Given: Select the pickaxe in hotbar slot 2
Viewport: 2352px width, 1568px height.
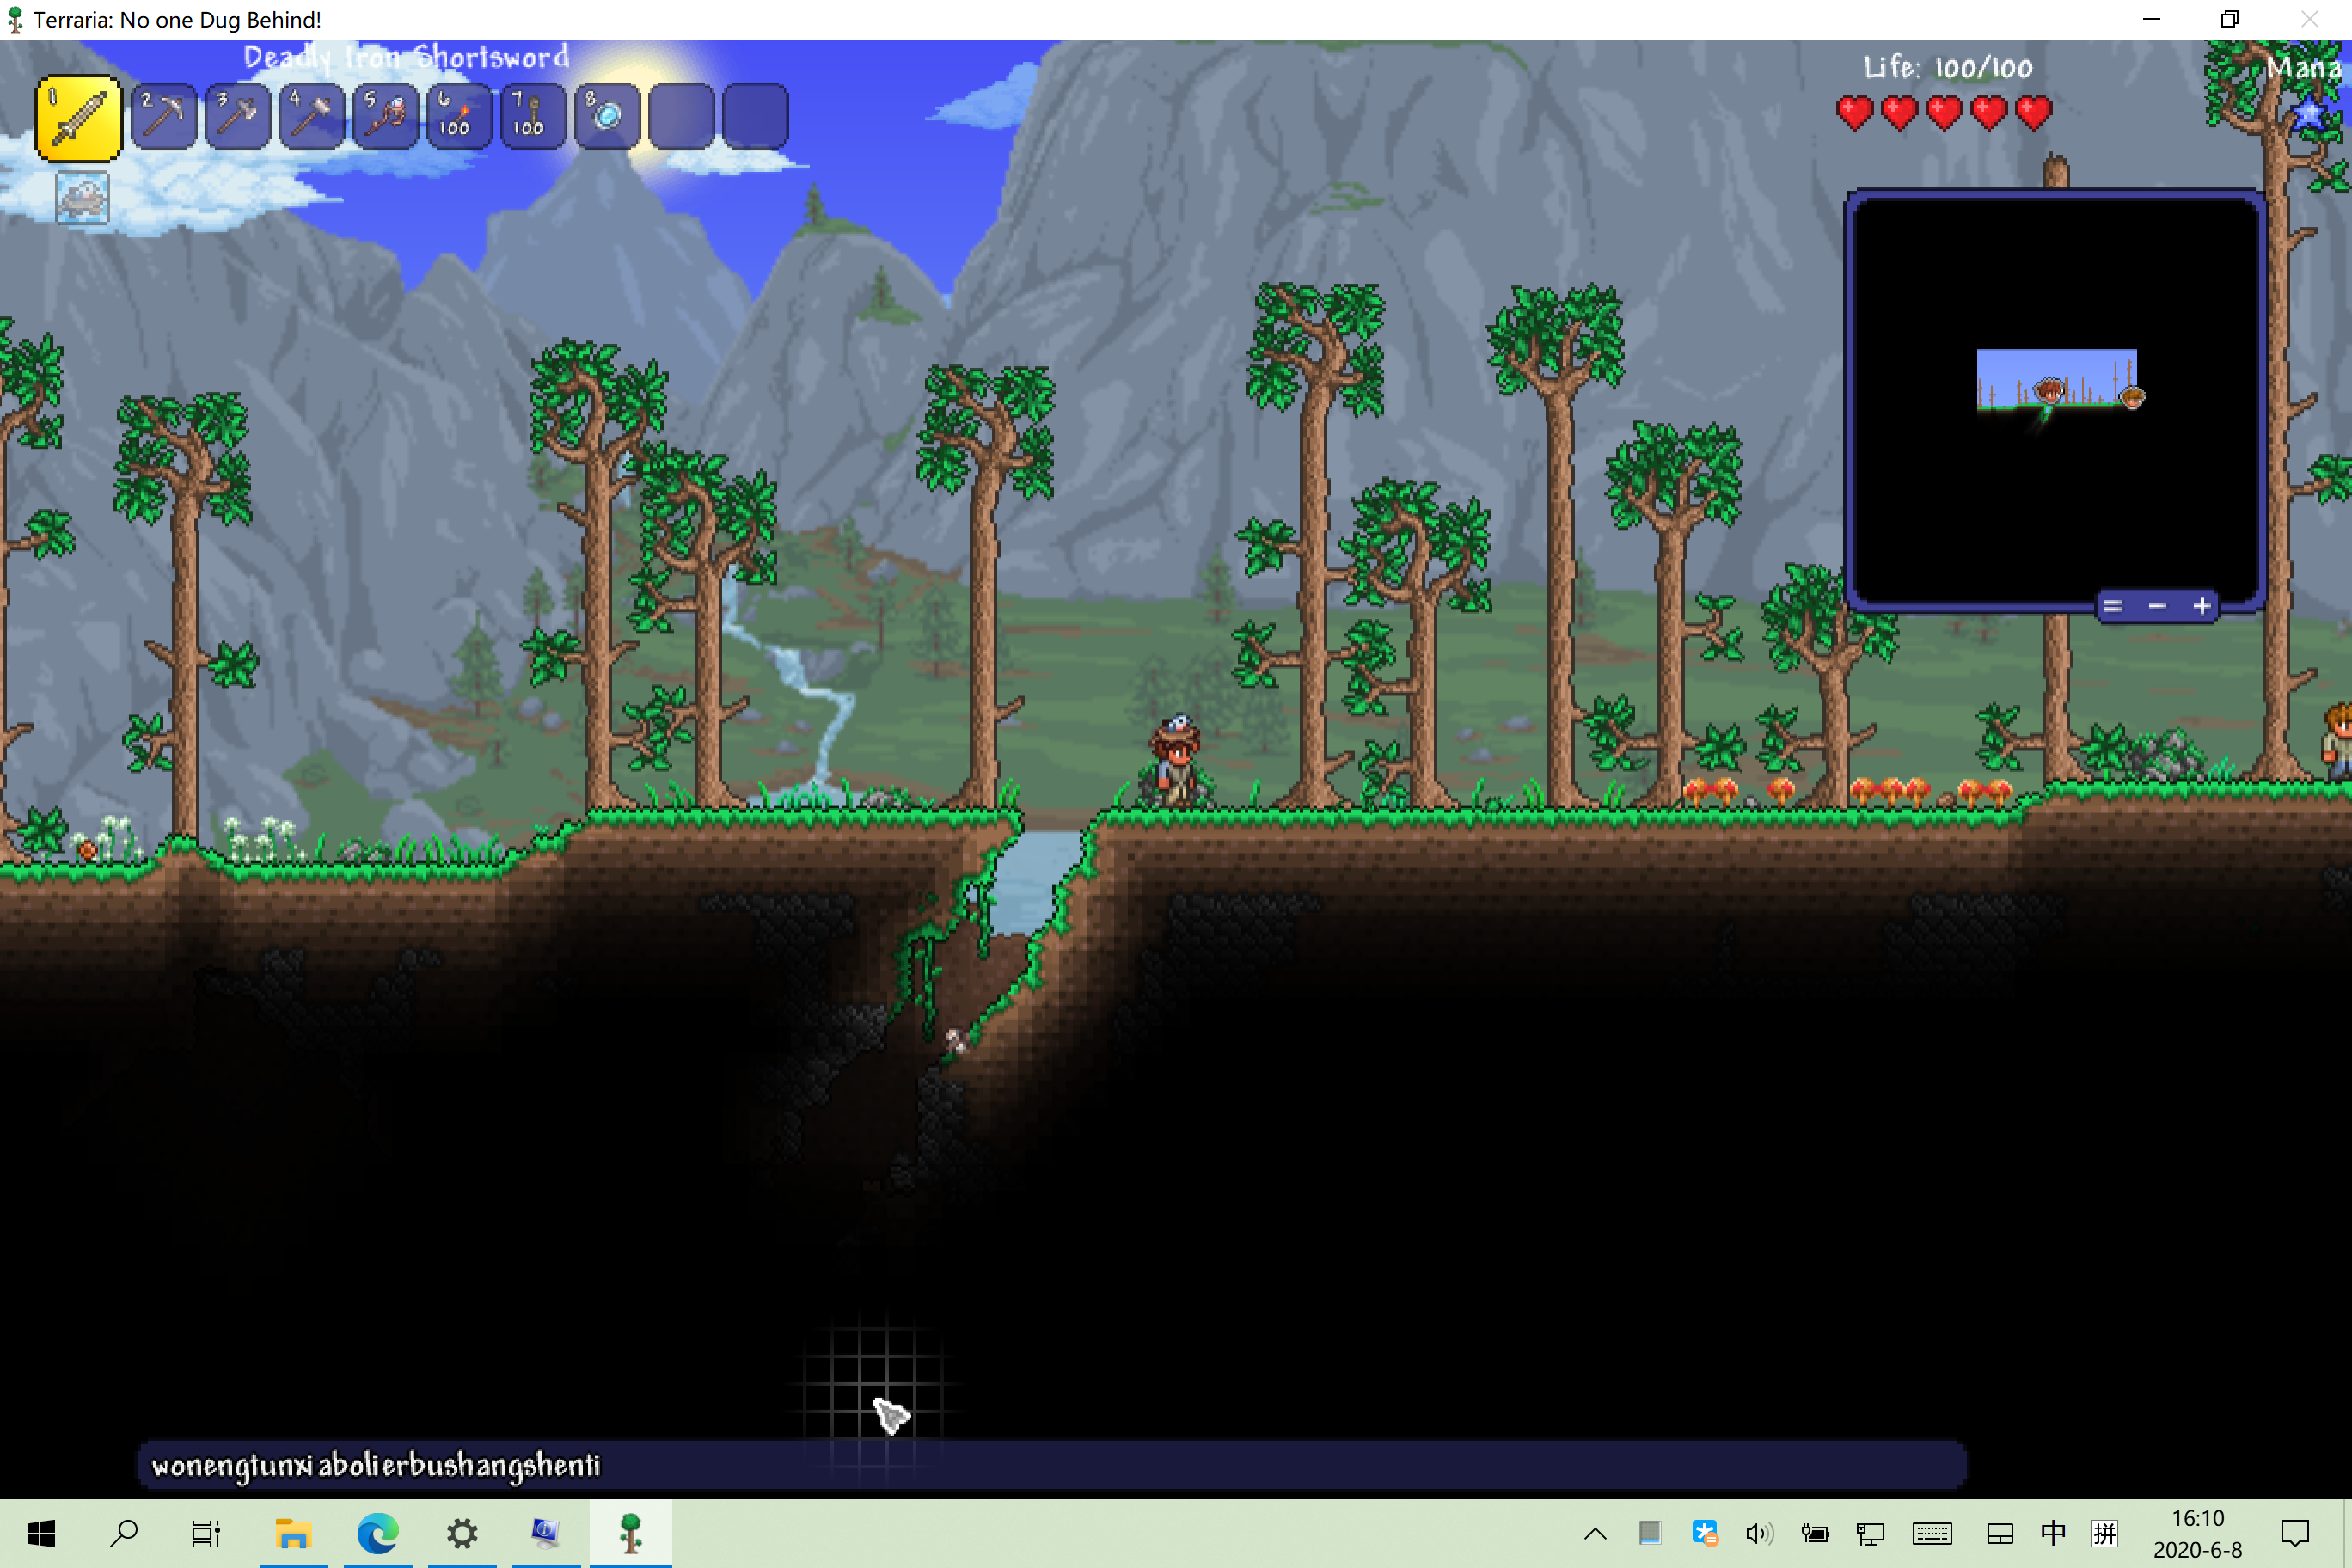Looking at the screenshot, I should (x=163, y=116).
